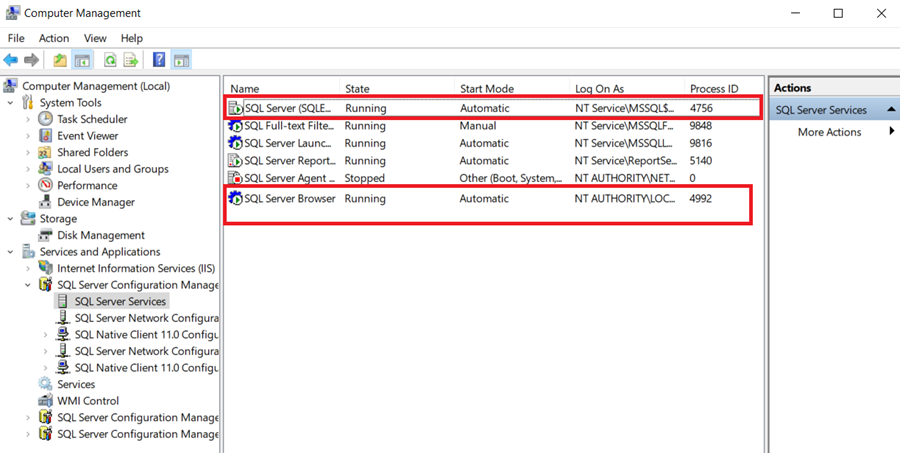
Task: Click the gray Forward arrow in toolbar
Action: pos(32,60)
